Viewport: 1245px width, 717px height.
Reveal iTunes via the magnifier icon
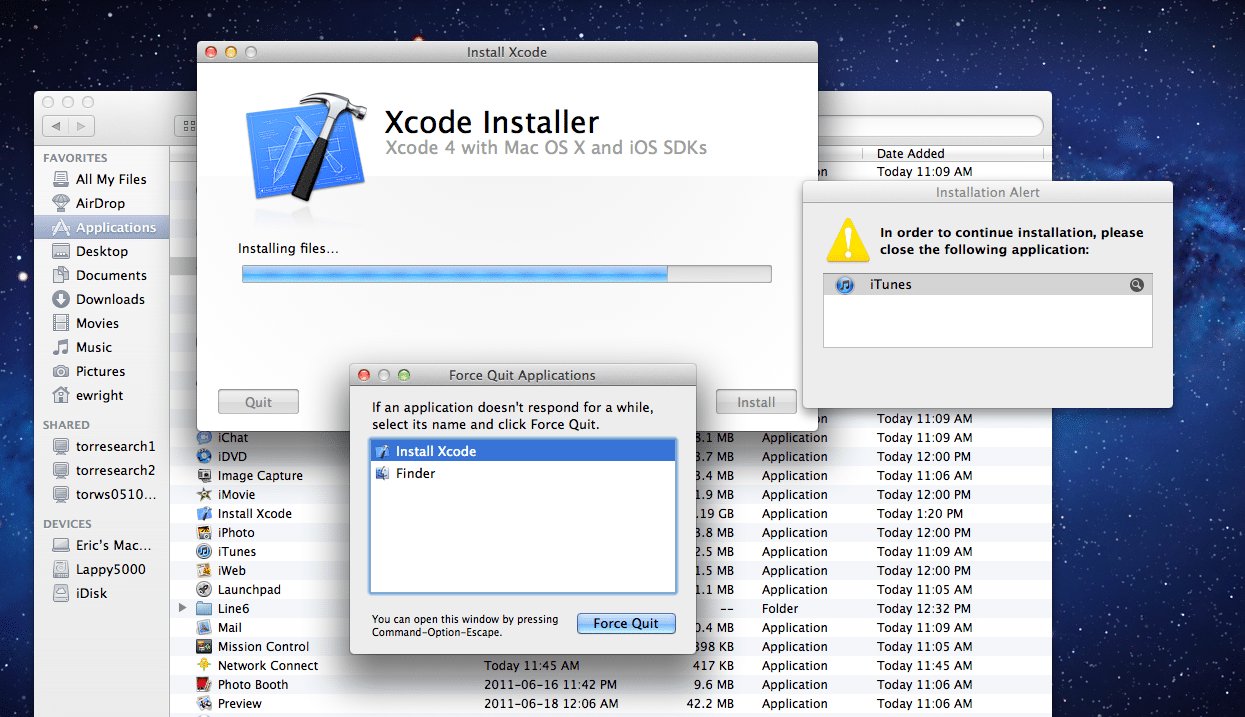coord(1137,285)
